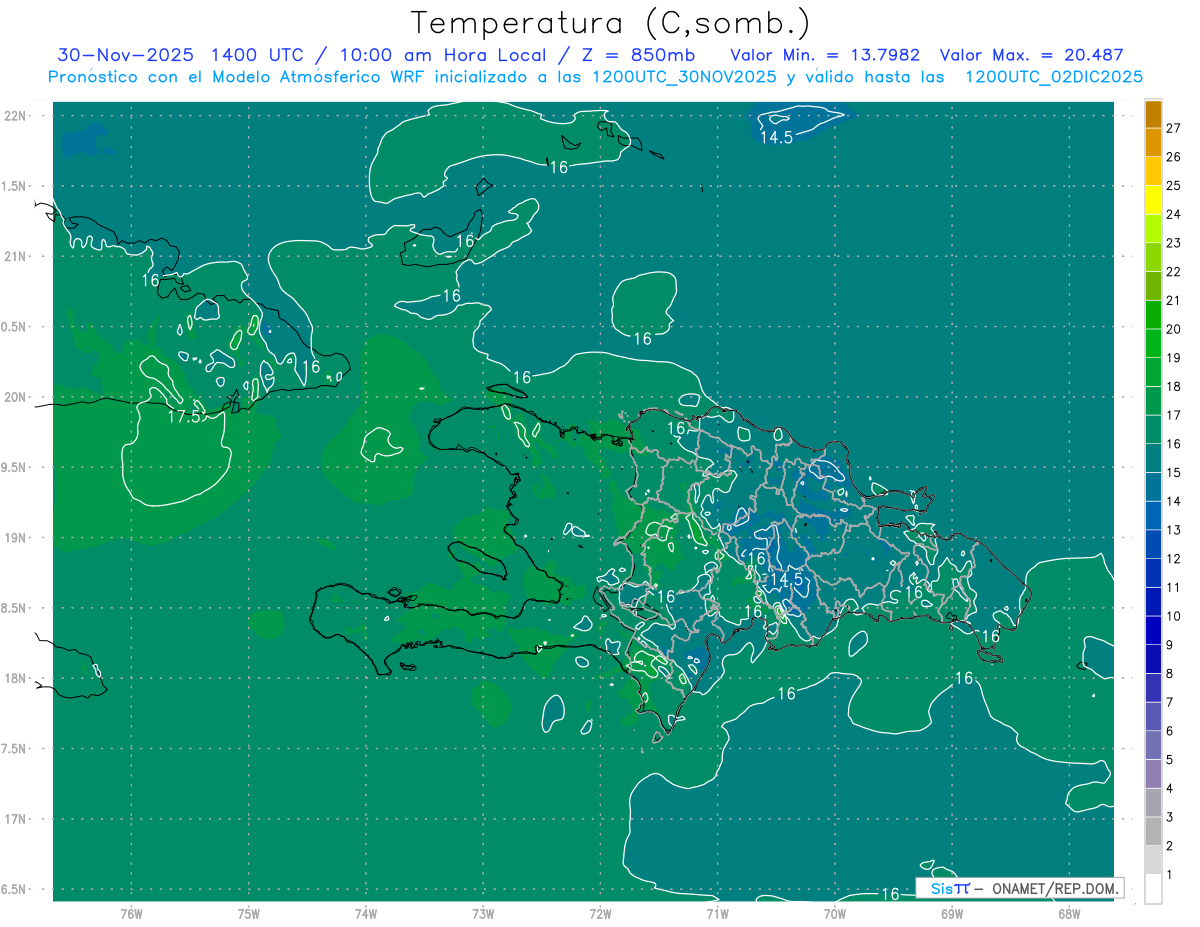This screenshot has width=1200, height=927.
Task: Click the 76W longitude axis label
Action: point(131,913)
